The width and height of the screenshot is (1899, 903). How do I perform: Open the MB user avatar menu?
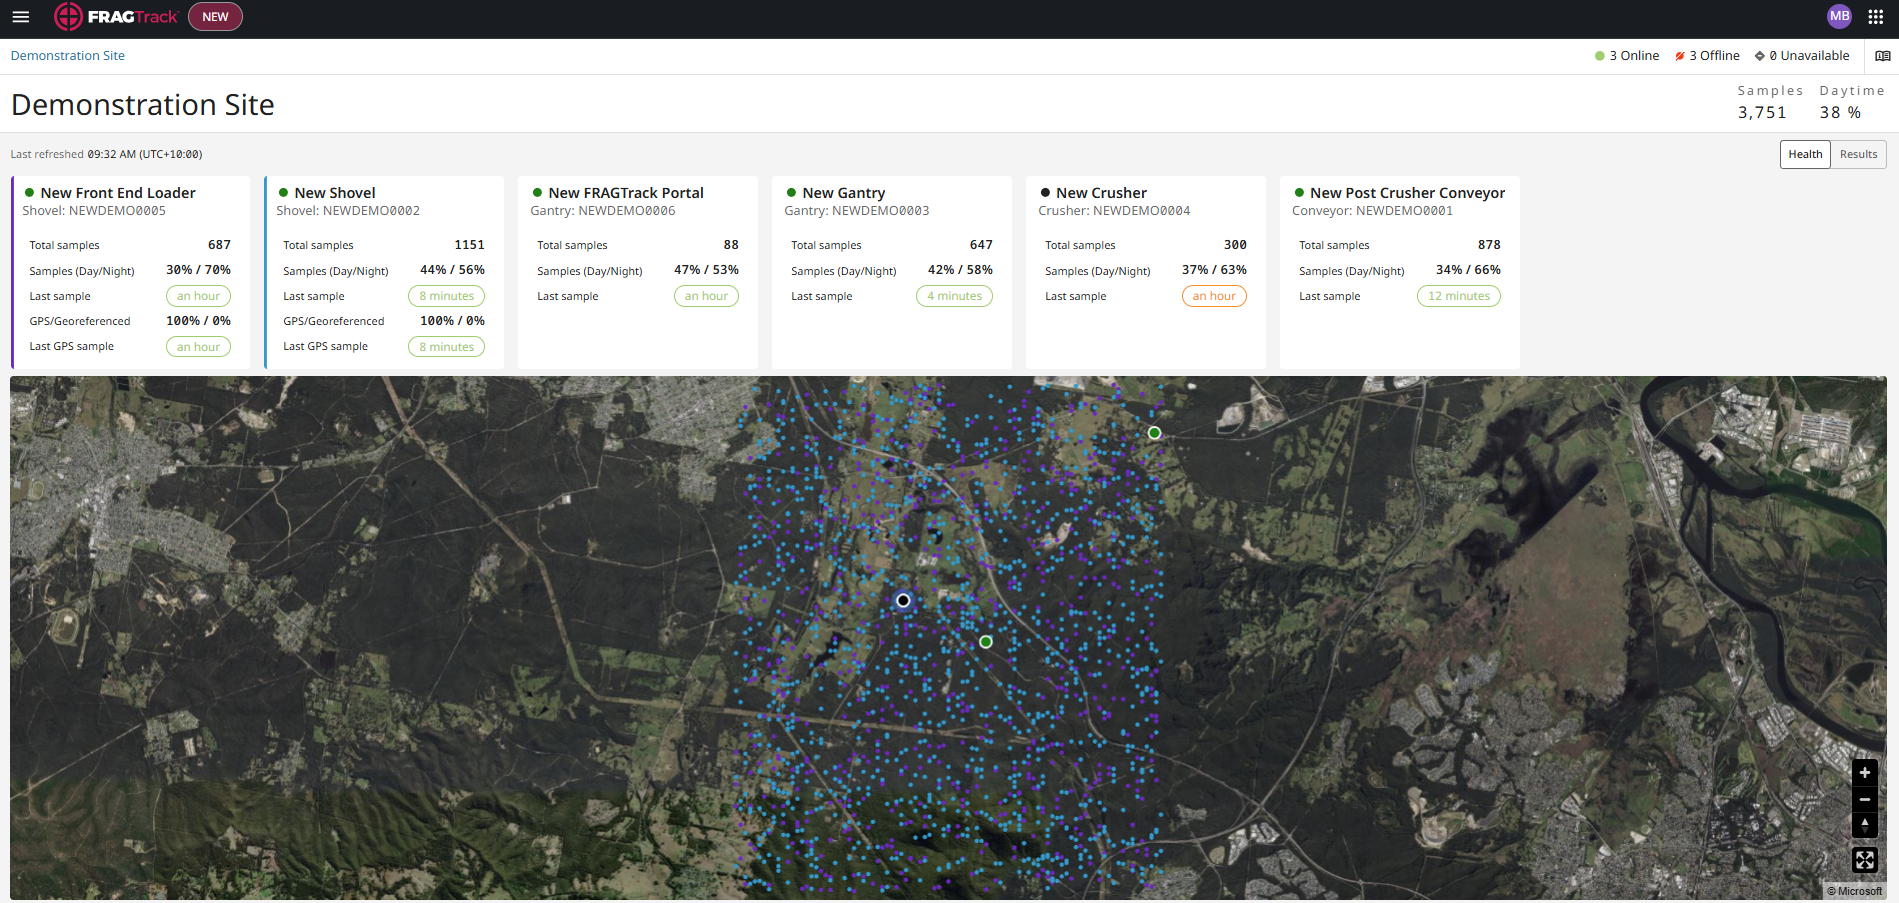[x=1839, y=17]
